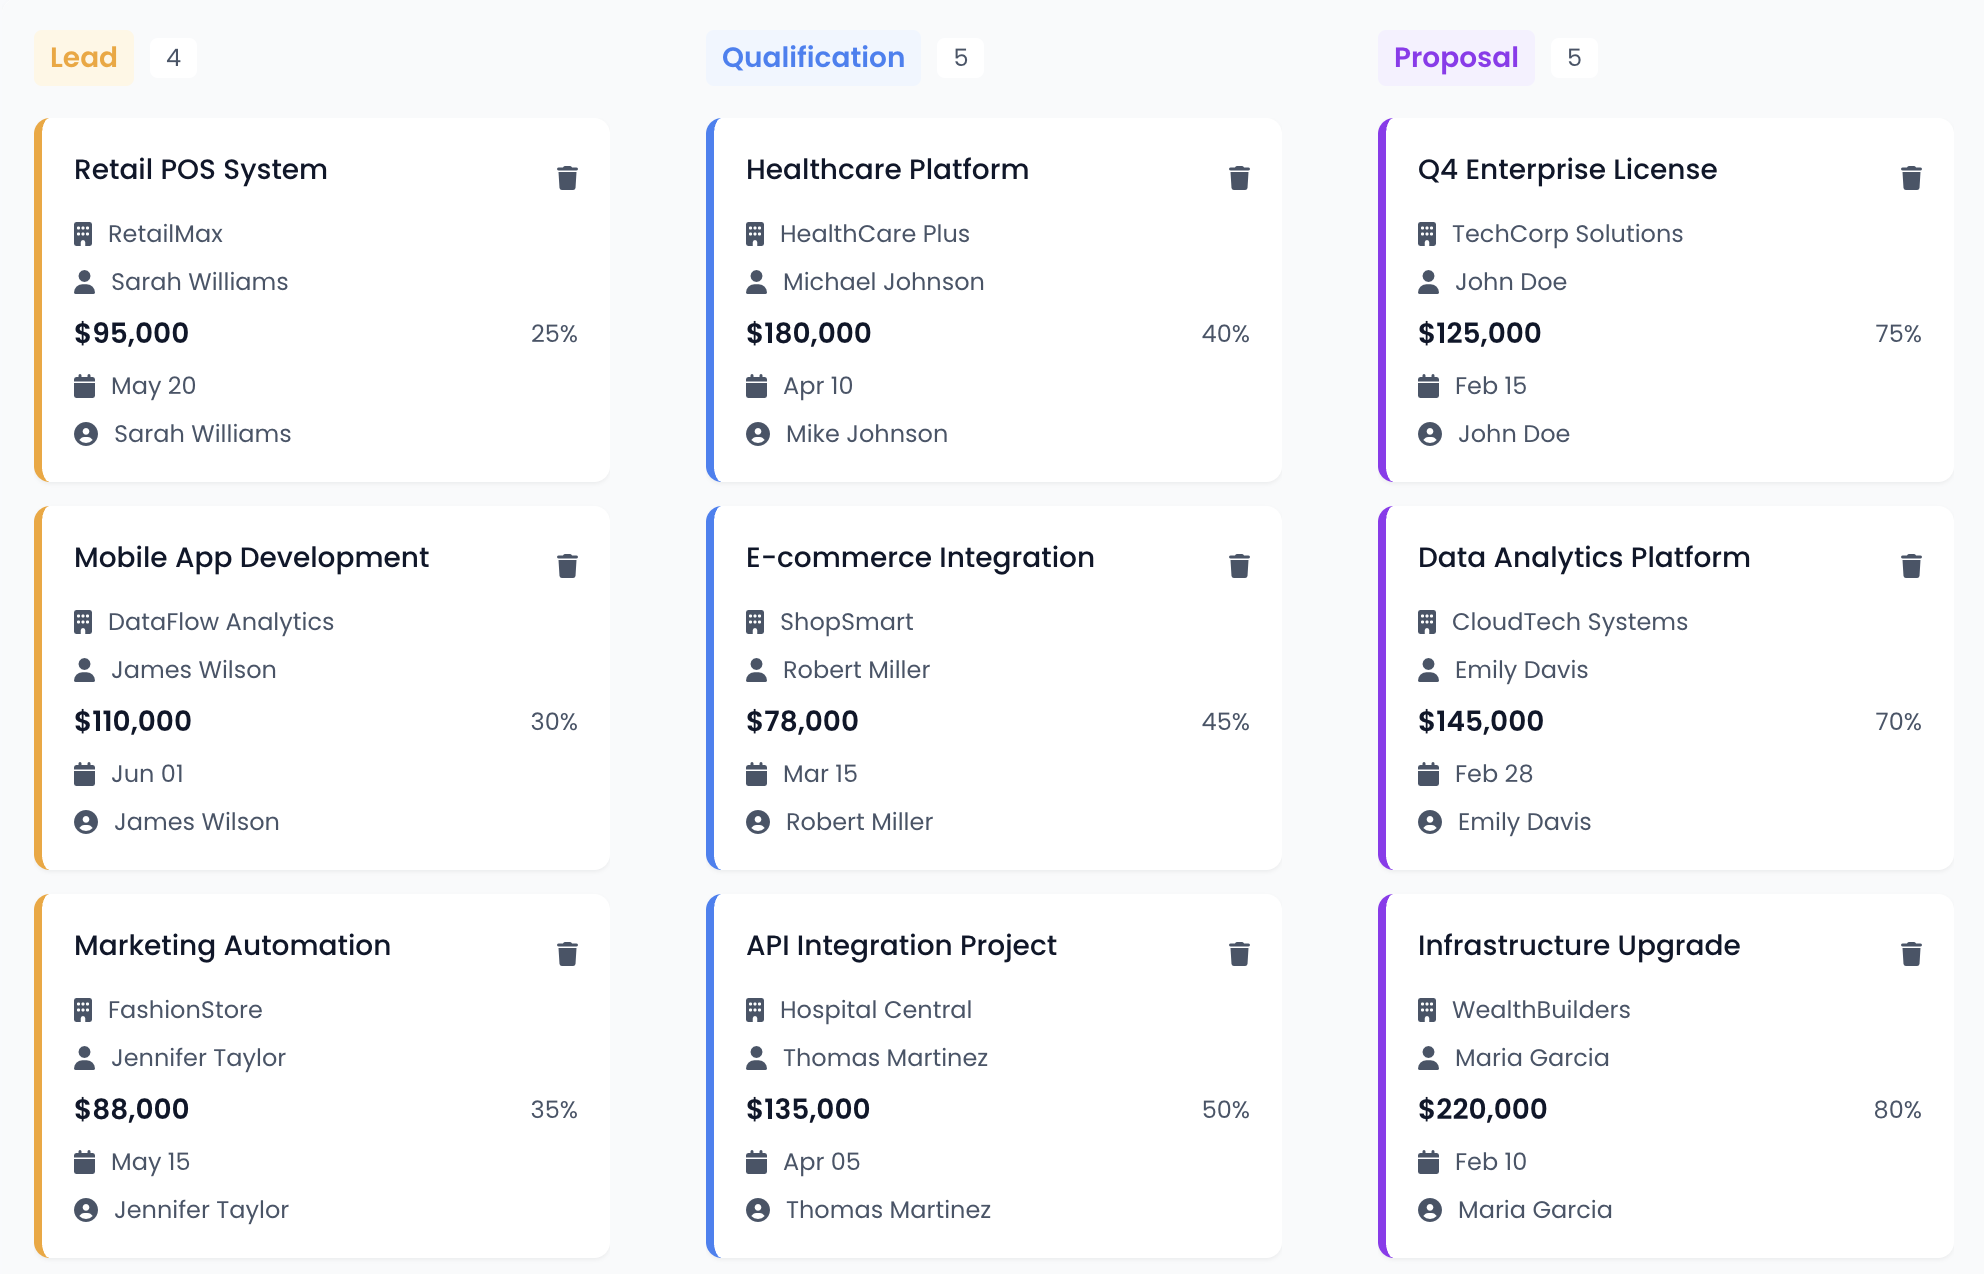Click the 75% probability on Q4 Enterprise License

1898,334
